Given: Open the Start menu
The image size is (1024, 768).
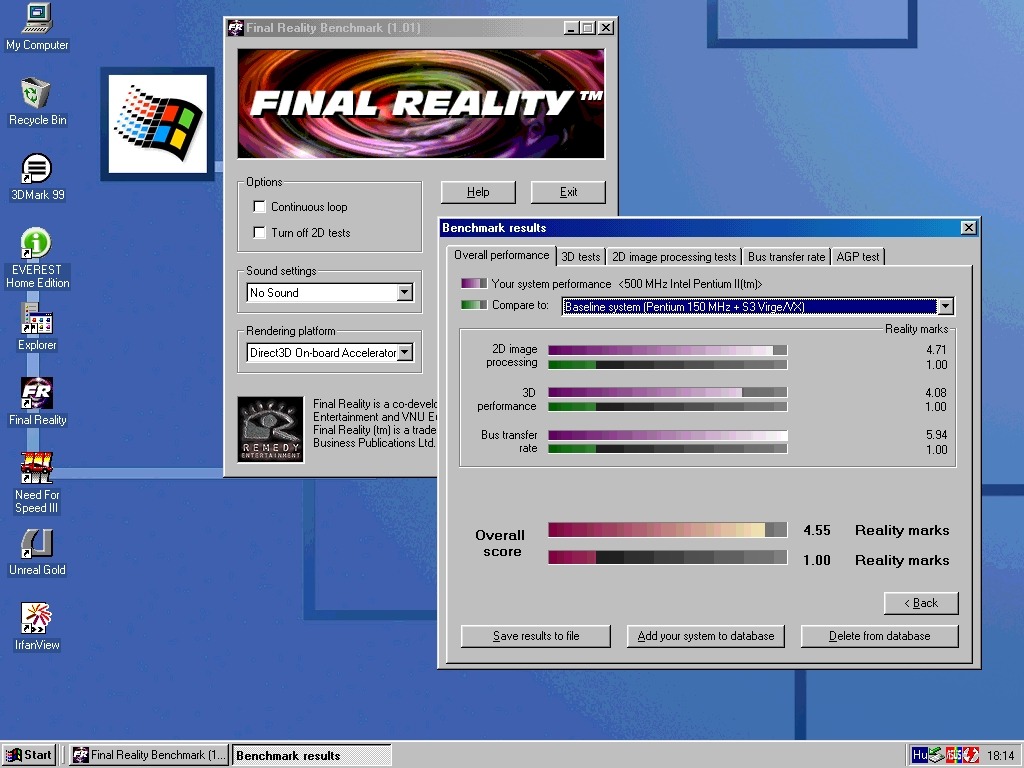Looking at the screenshot, I should pyautogui.click(x=29, y=755).
